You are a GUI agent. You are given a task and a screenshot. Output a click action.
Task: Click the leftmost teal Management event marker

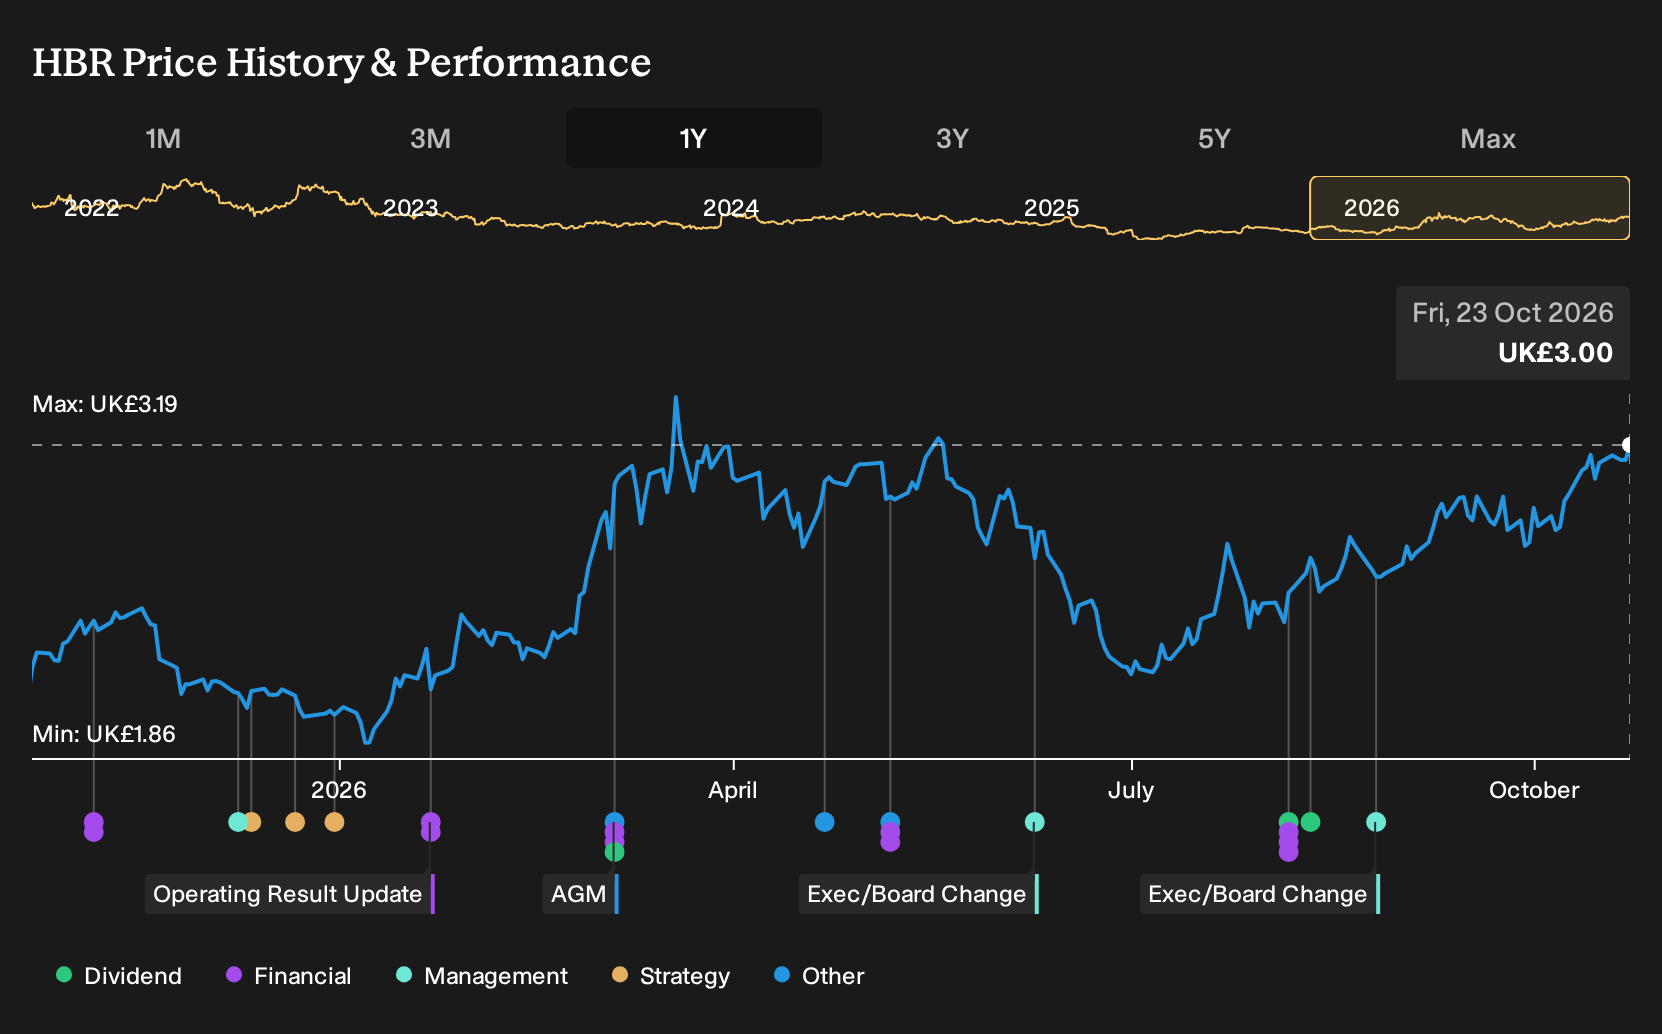click(238, 822)
